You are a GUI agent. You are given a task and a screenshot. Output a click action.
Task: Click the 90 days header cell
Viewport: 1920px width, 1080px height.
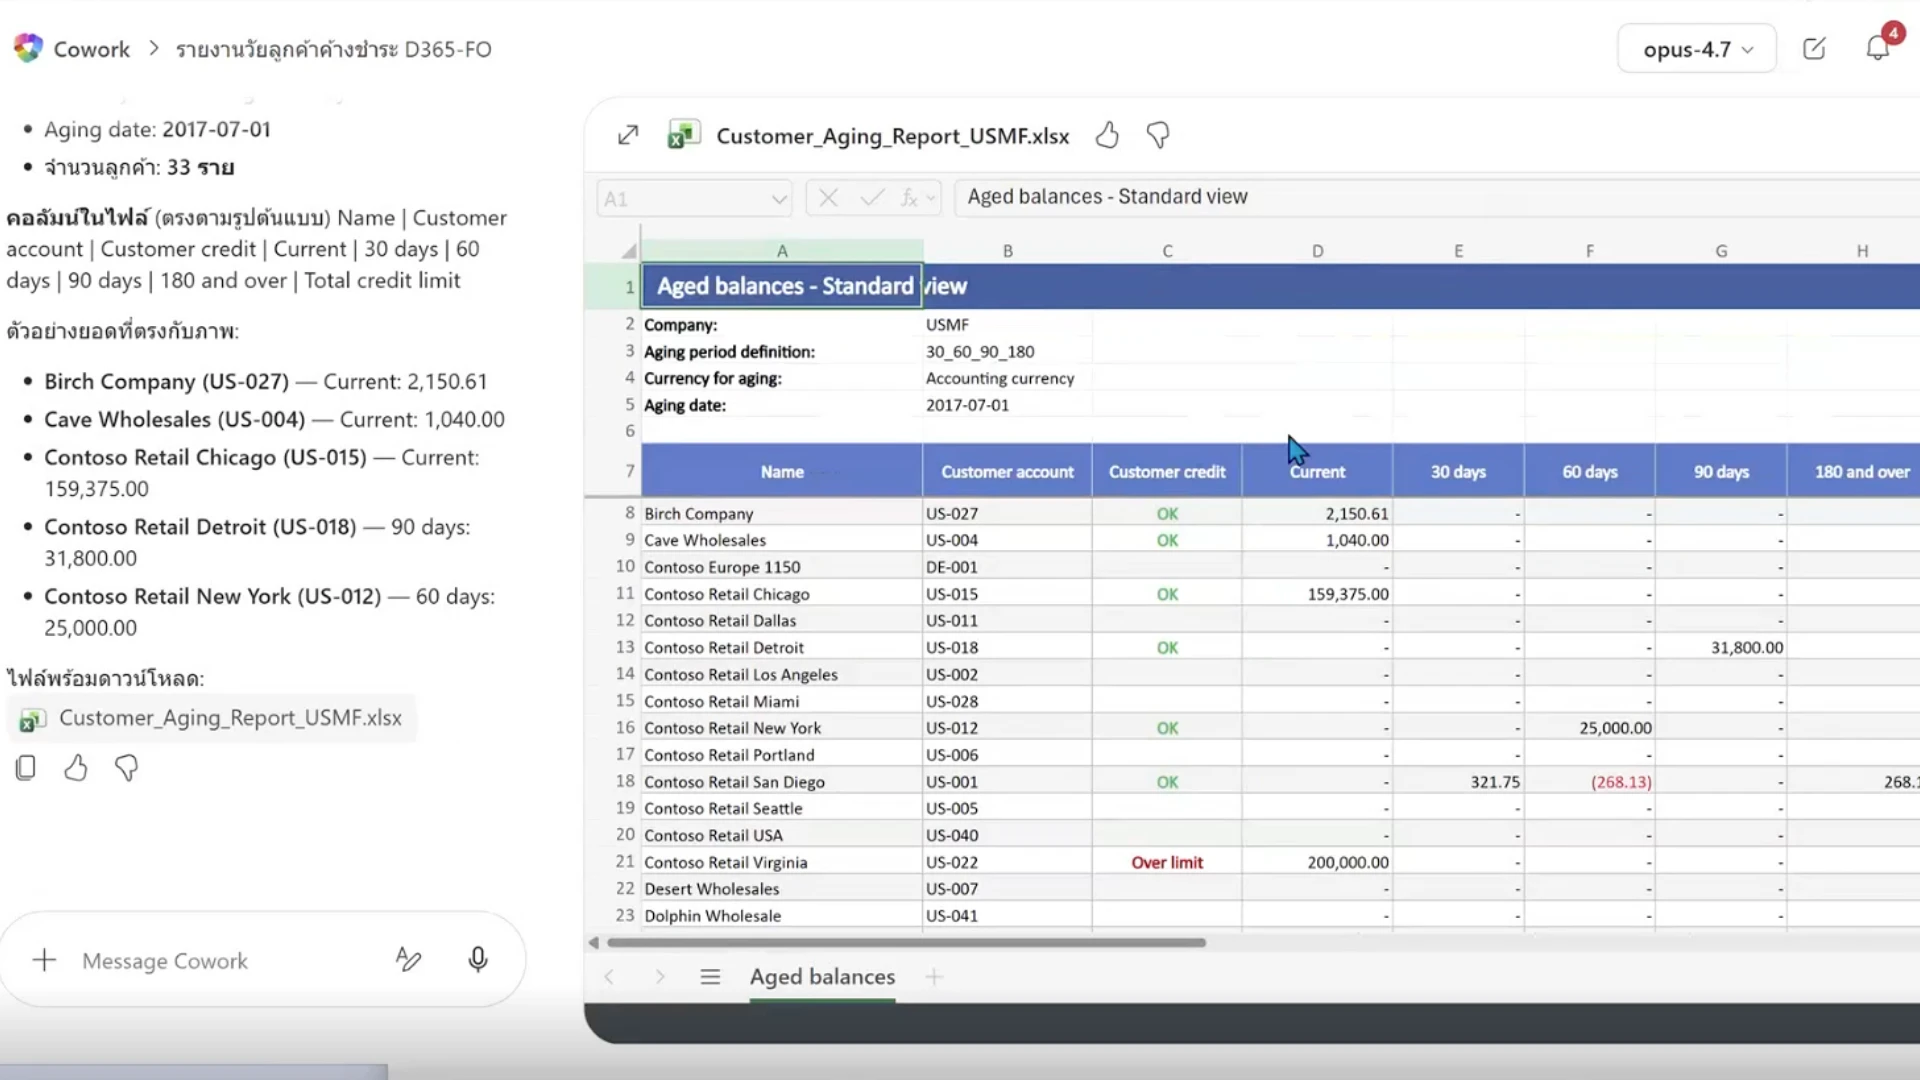coord(1721,471)
